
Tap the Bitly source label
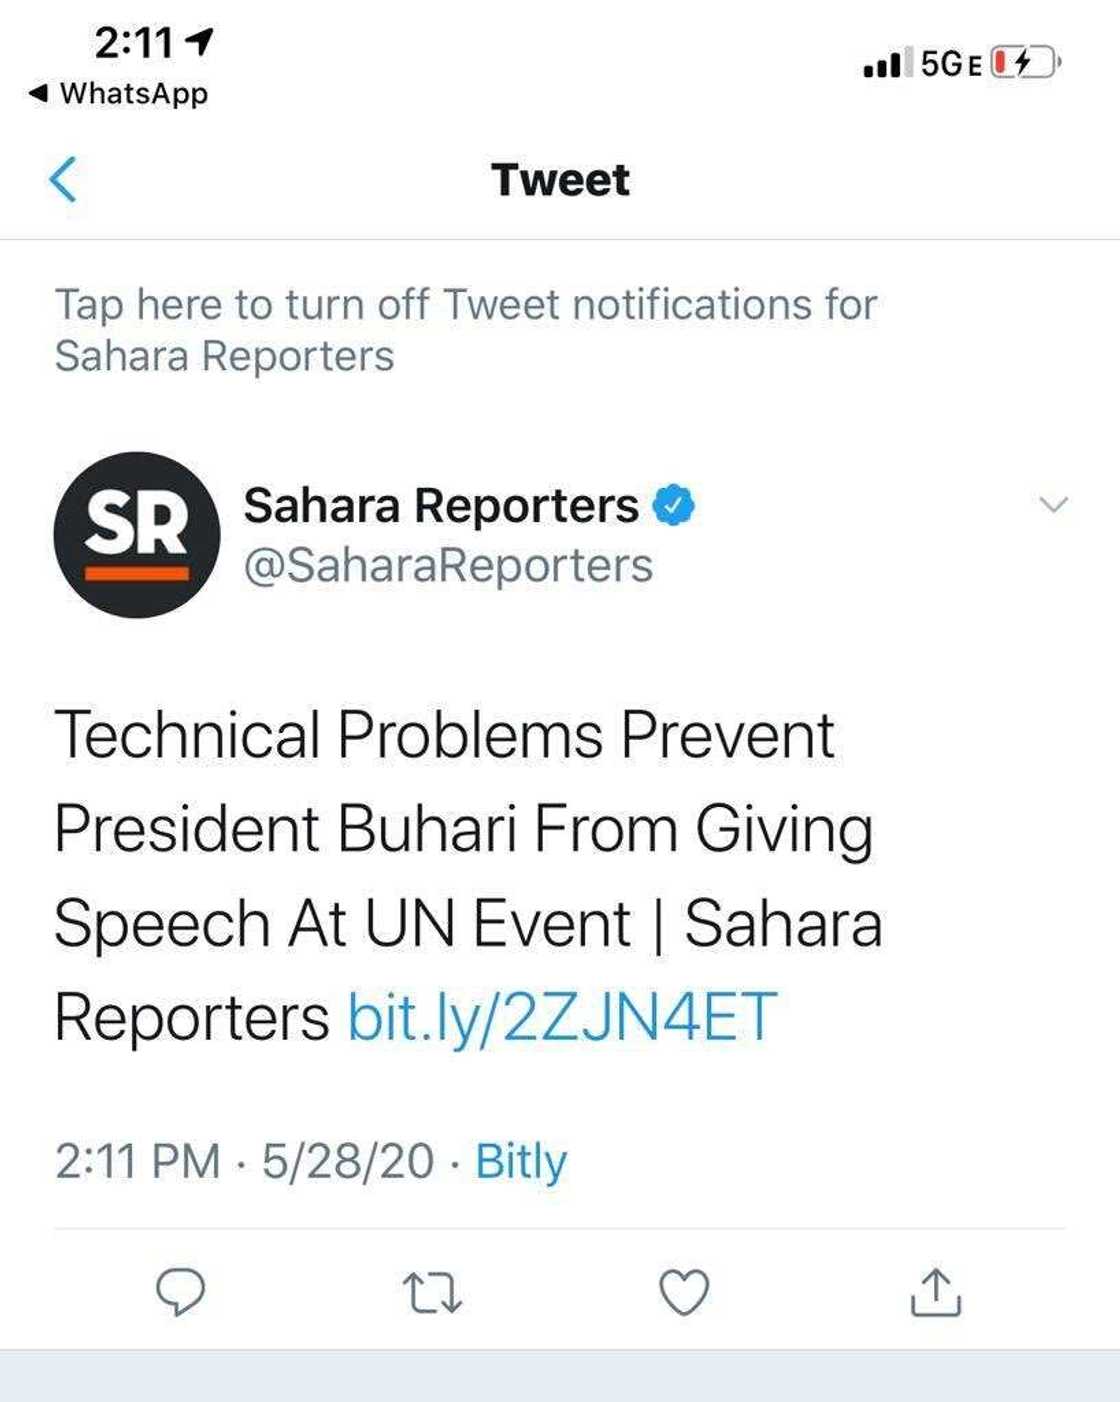click(519, 1161)
